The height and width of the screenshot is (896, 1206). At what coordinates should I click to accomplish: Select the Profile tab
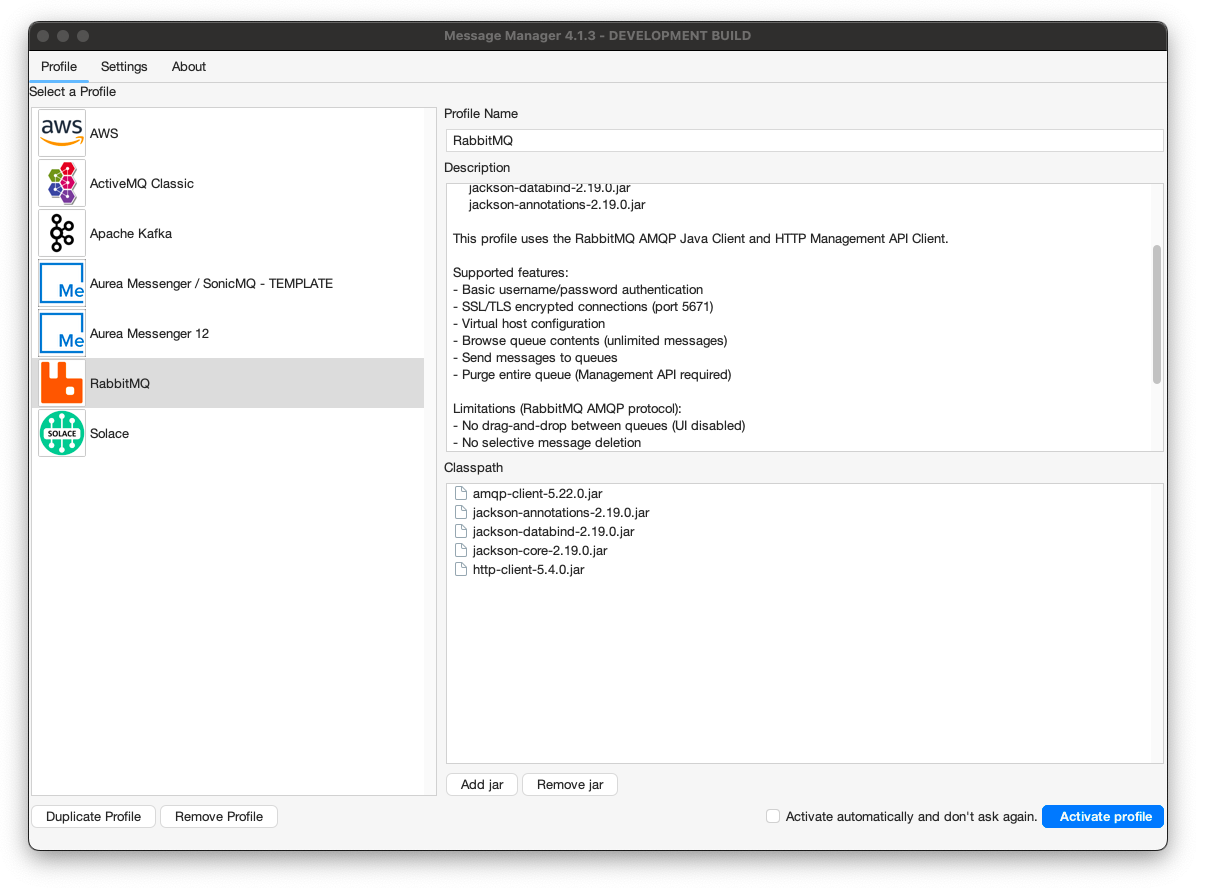click(58, 67)
